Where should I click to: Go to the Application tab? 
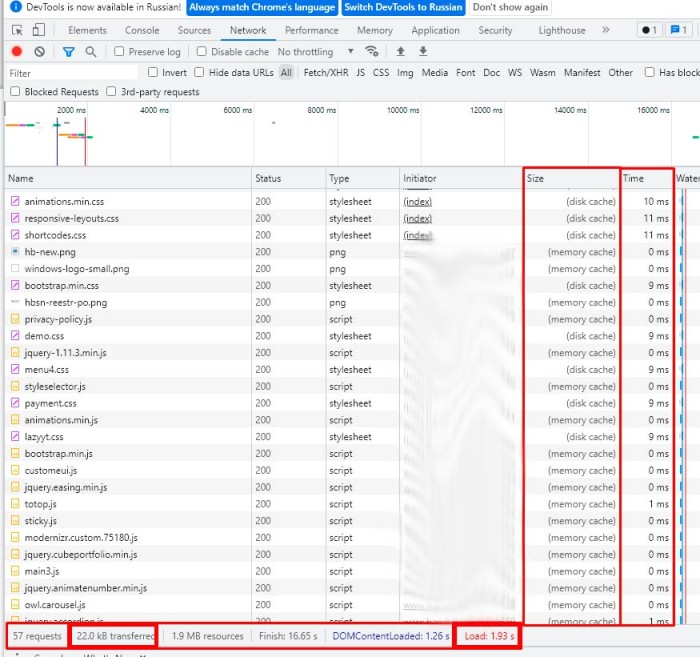(x=435, y=30)
